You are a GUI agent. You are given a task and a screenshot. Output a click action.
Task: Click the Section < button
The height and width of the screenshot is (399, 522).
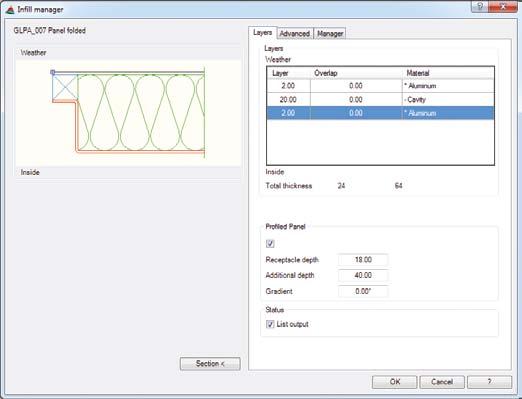[210, 364]
